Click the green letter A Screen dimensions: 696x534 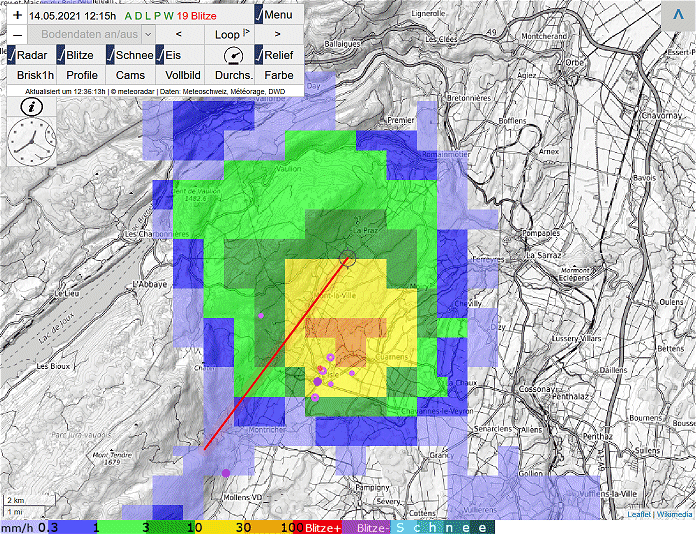(128, 16)
